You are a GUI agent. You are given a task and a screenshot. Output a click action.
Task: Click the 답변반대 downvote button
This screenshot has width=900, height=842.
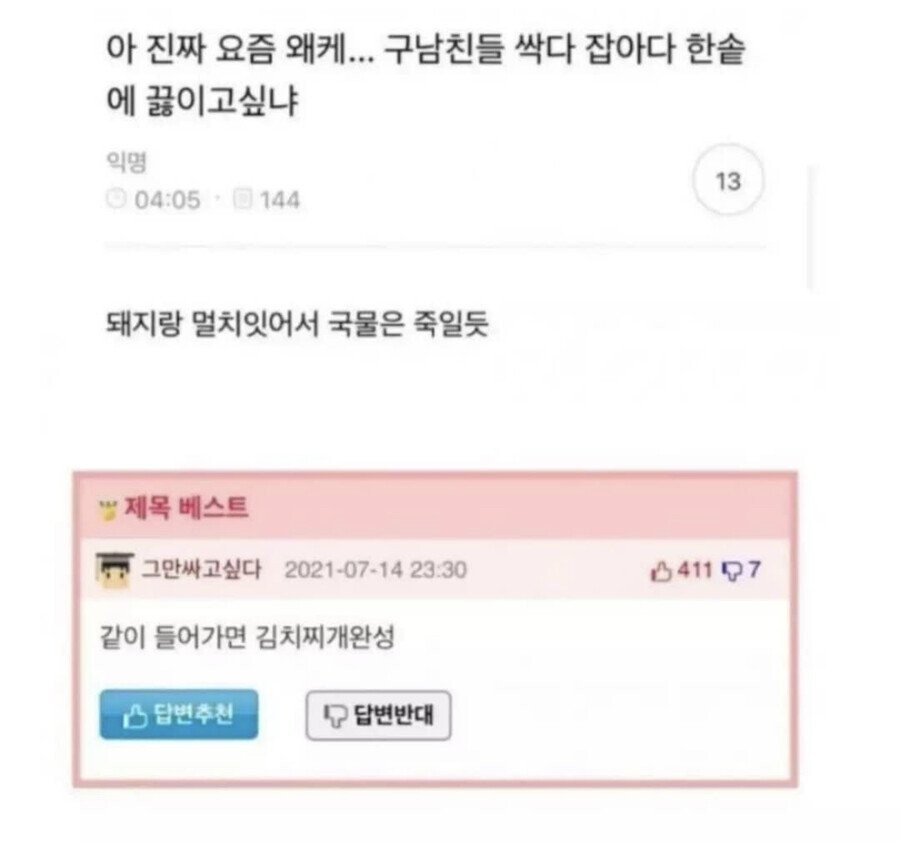378,715
